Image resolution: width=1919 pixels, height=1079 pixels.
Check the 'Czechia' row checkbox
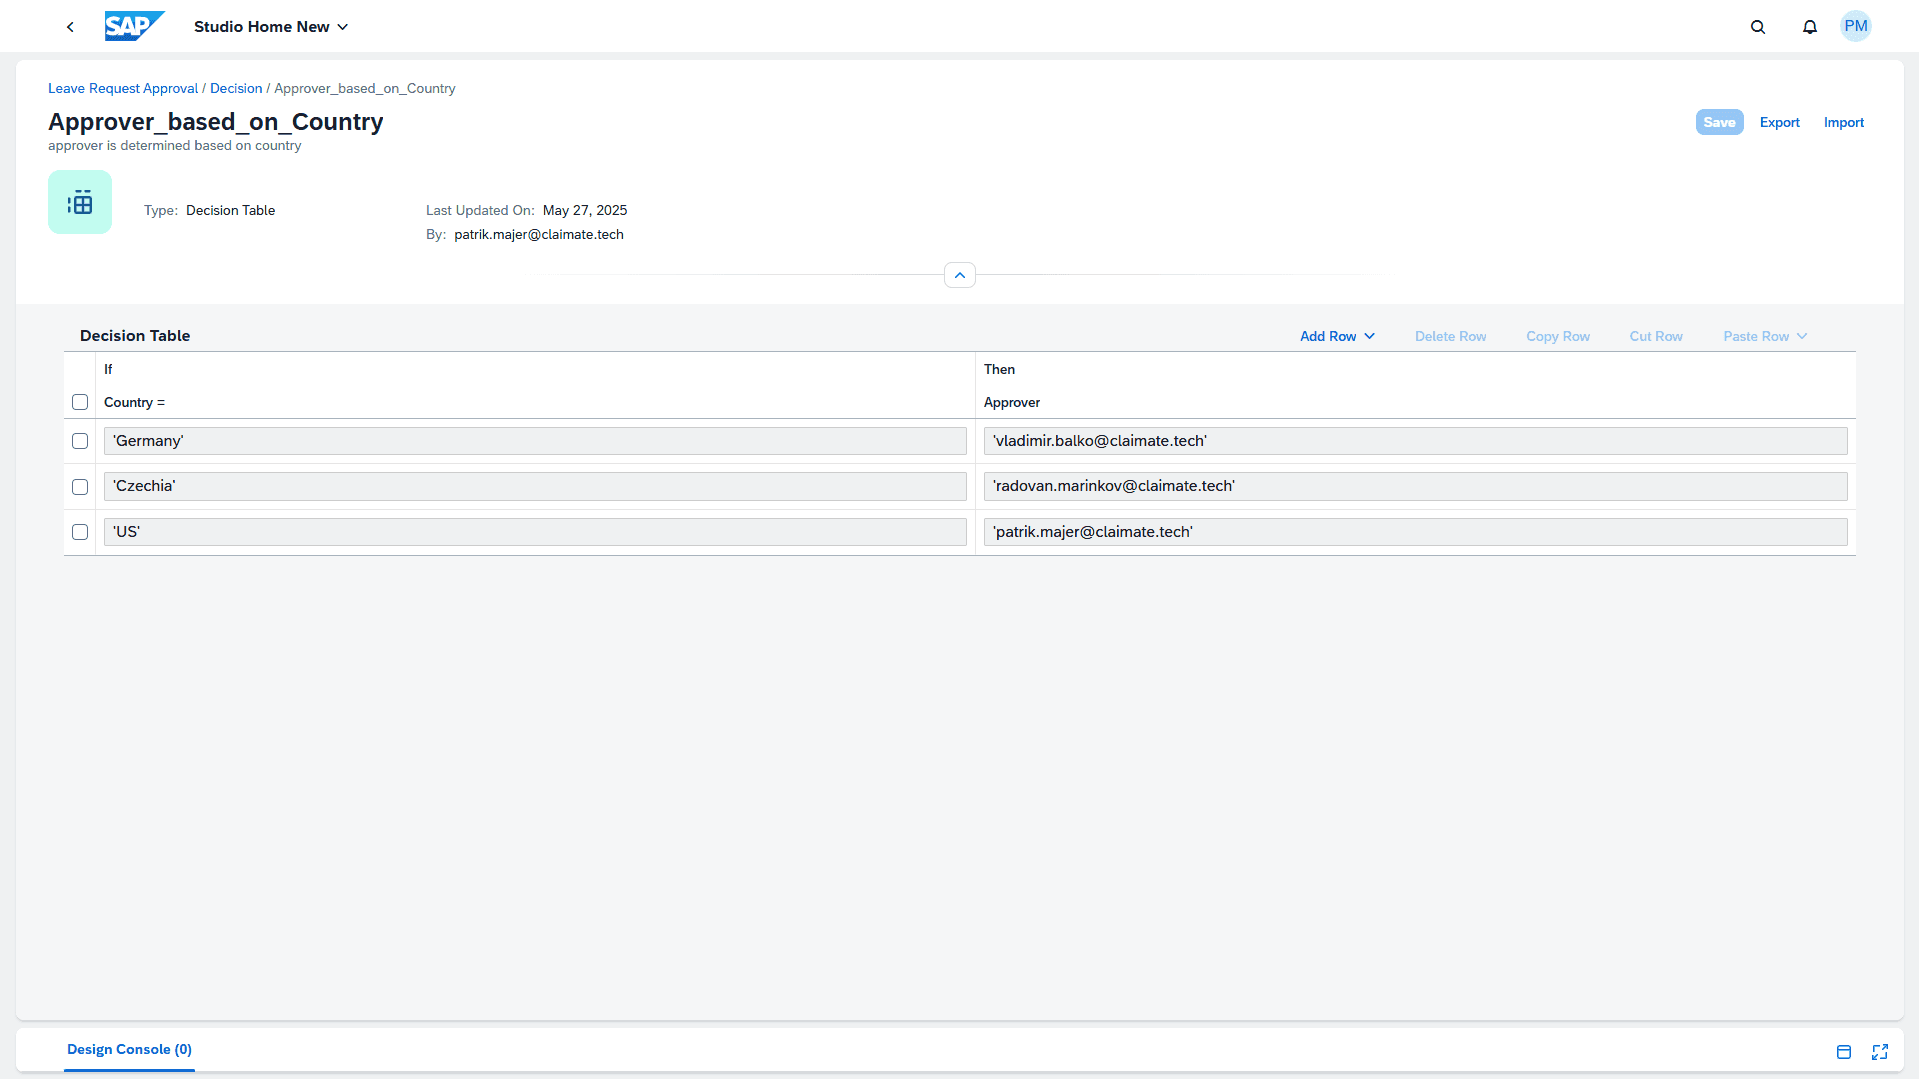tap(80, 487)
